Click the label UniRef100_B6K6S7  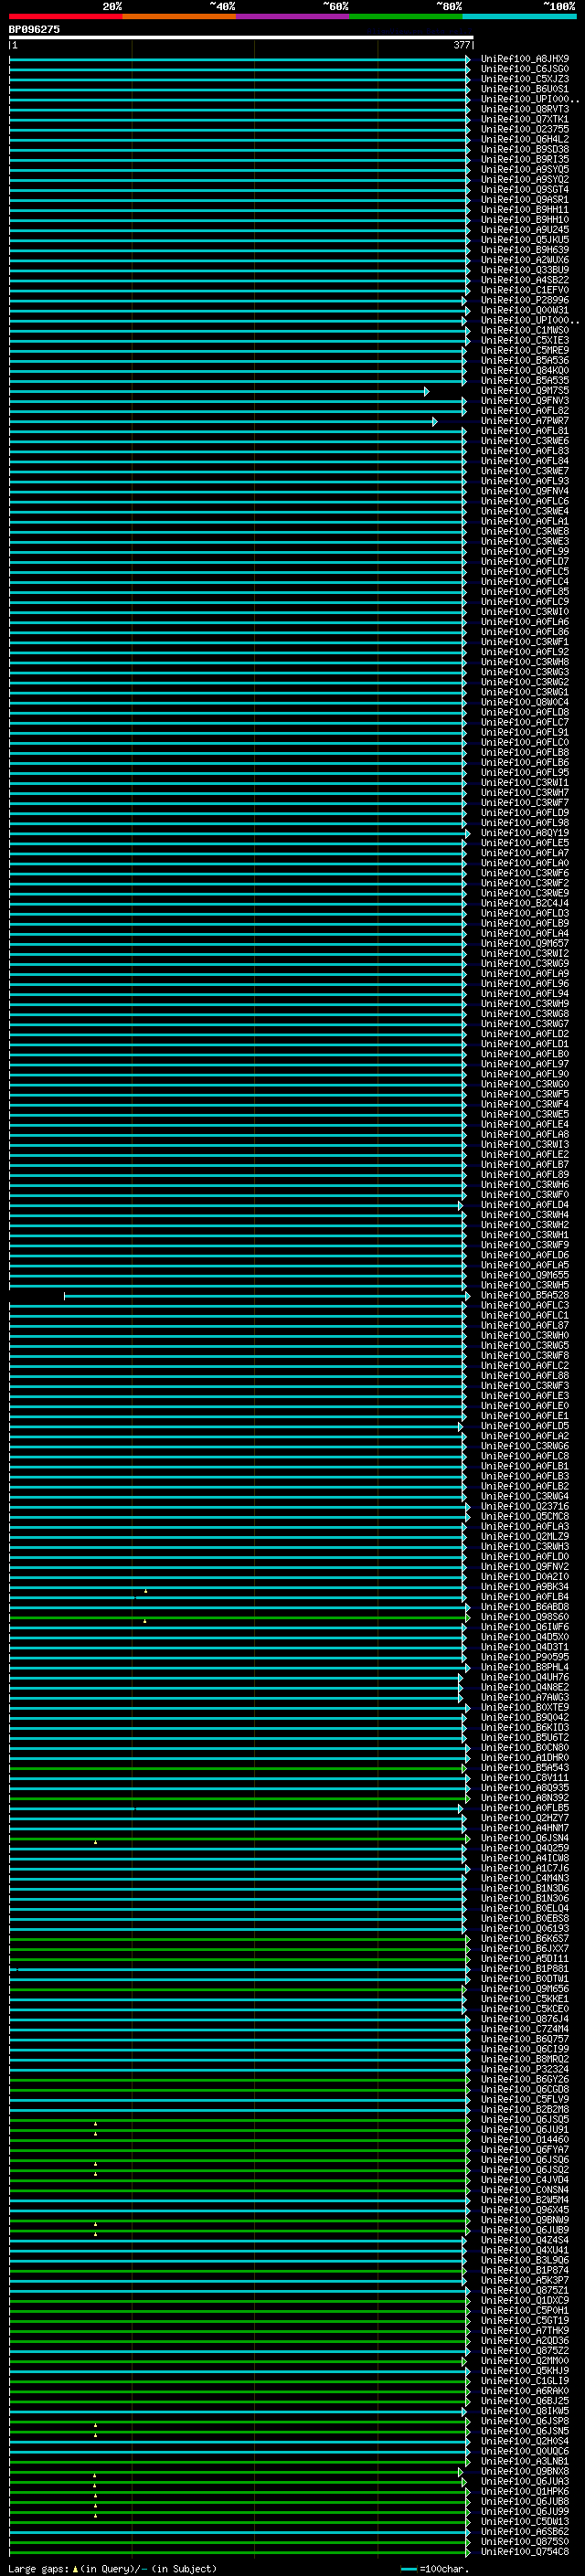point(525,1938)
